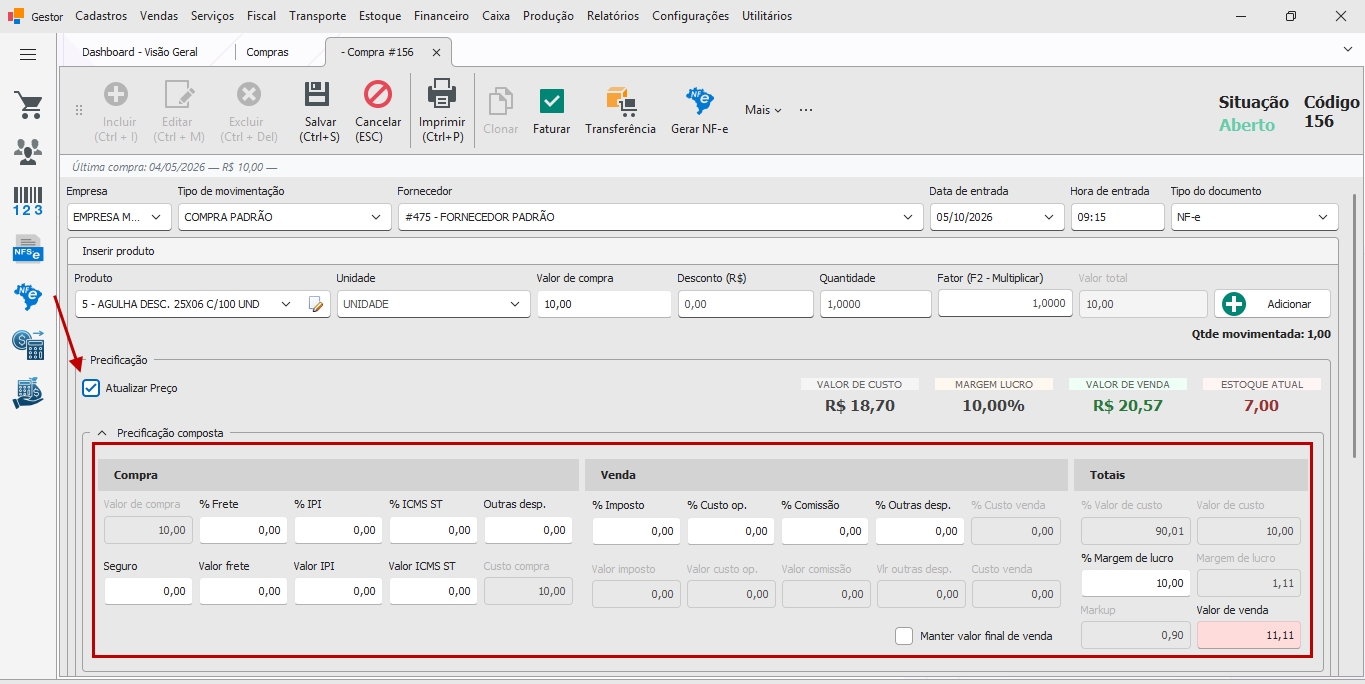Open the shopping cart sidebar icon
This screenshot has height=684, width=1365.
click(x=28, y=105)
